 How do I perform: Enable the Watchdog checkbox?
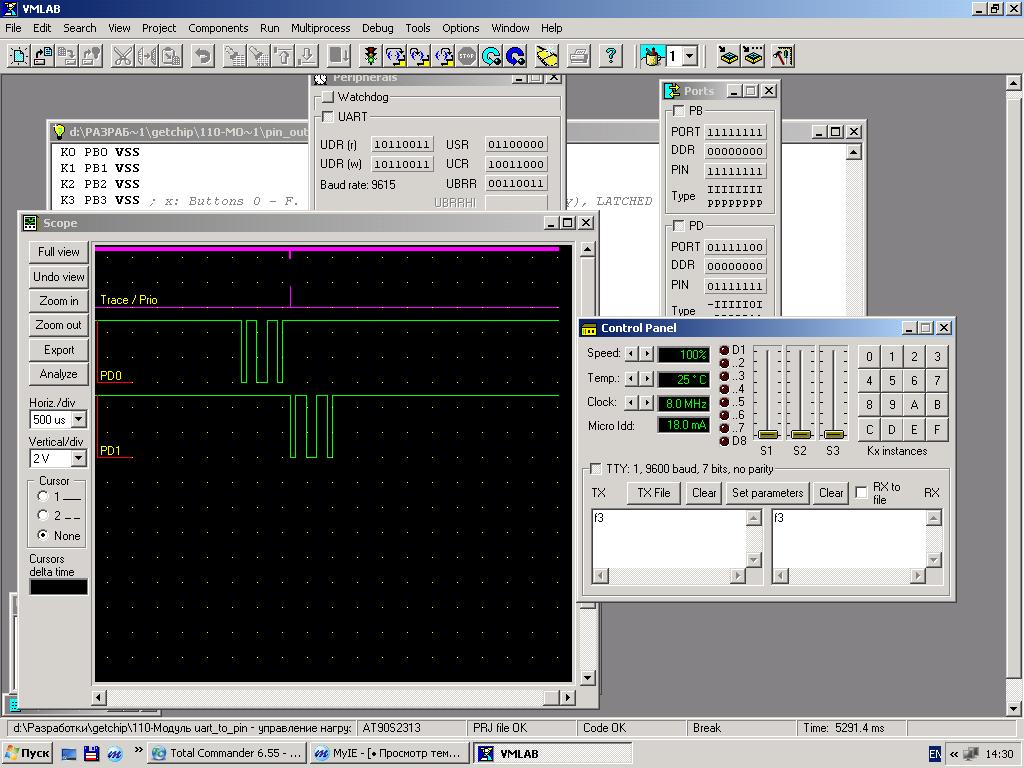pos(327,97)
